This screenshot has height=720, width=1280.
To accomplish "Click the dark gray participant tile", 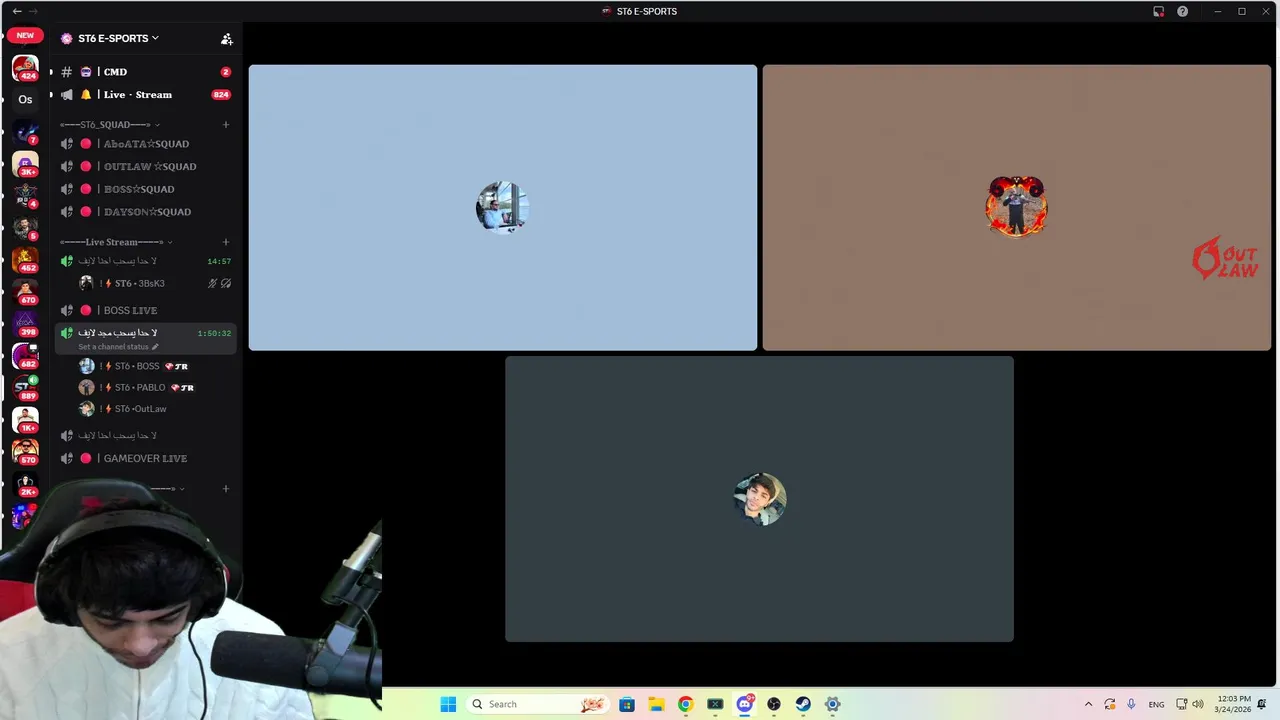I will pyautogui.click(x=759, y=499).
